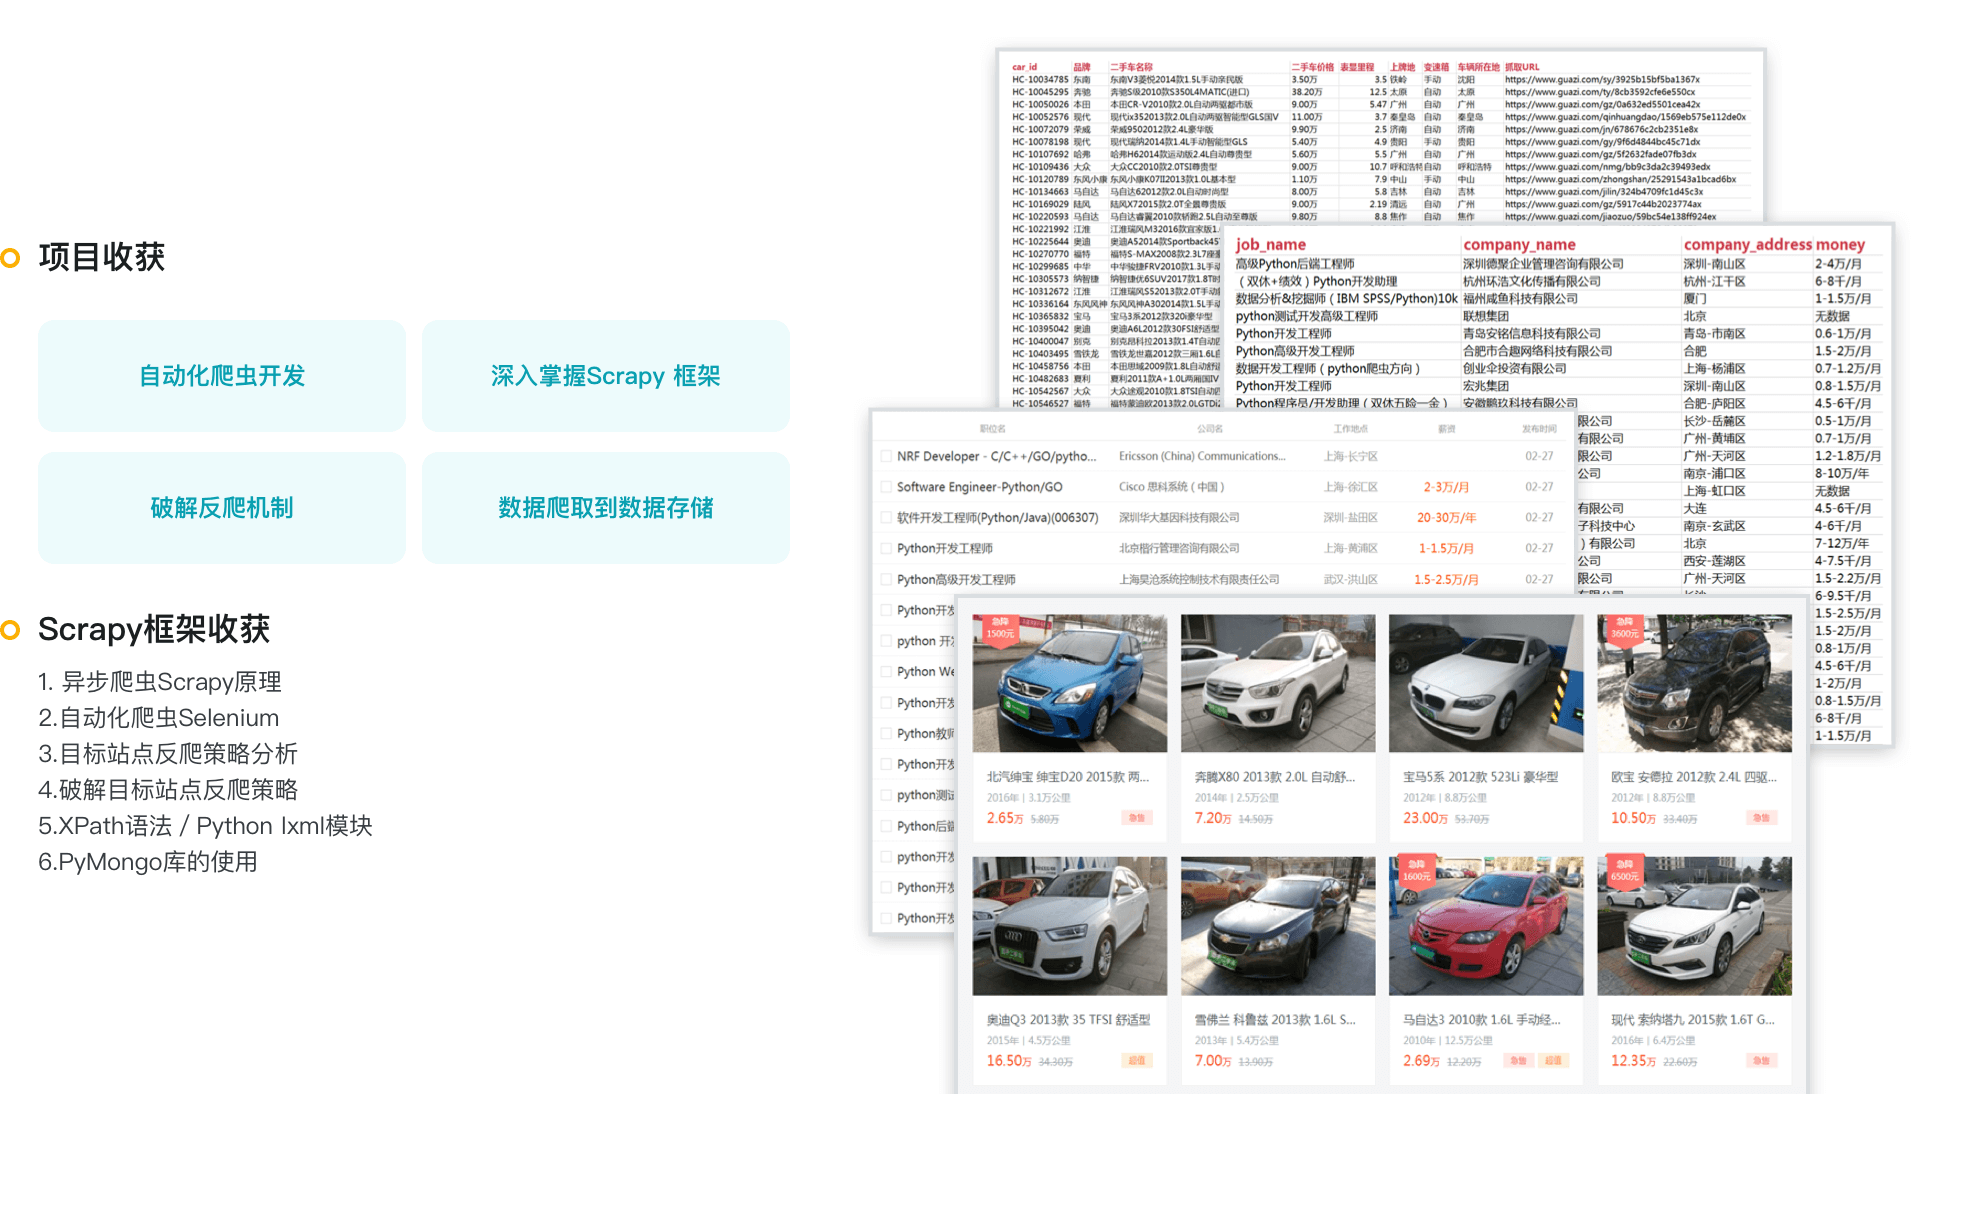Viewport: 1962px width, 1228px height.
Task: Check the 软件开发工程师(Python/Java) row checkbox
Action: coord(886,518)
